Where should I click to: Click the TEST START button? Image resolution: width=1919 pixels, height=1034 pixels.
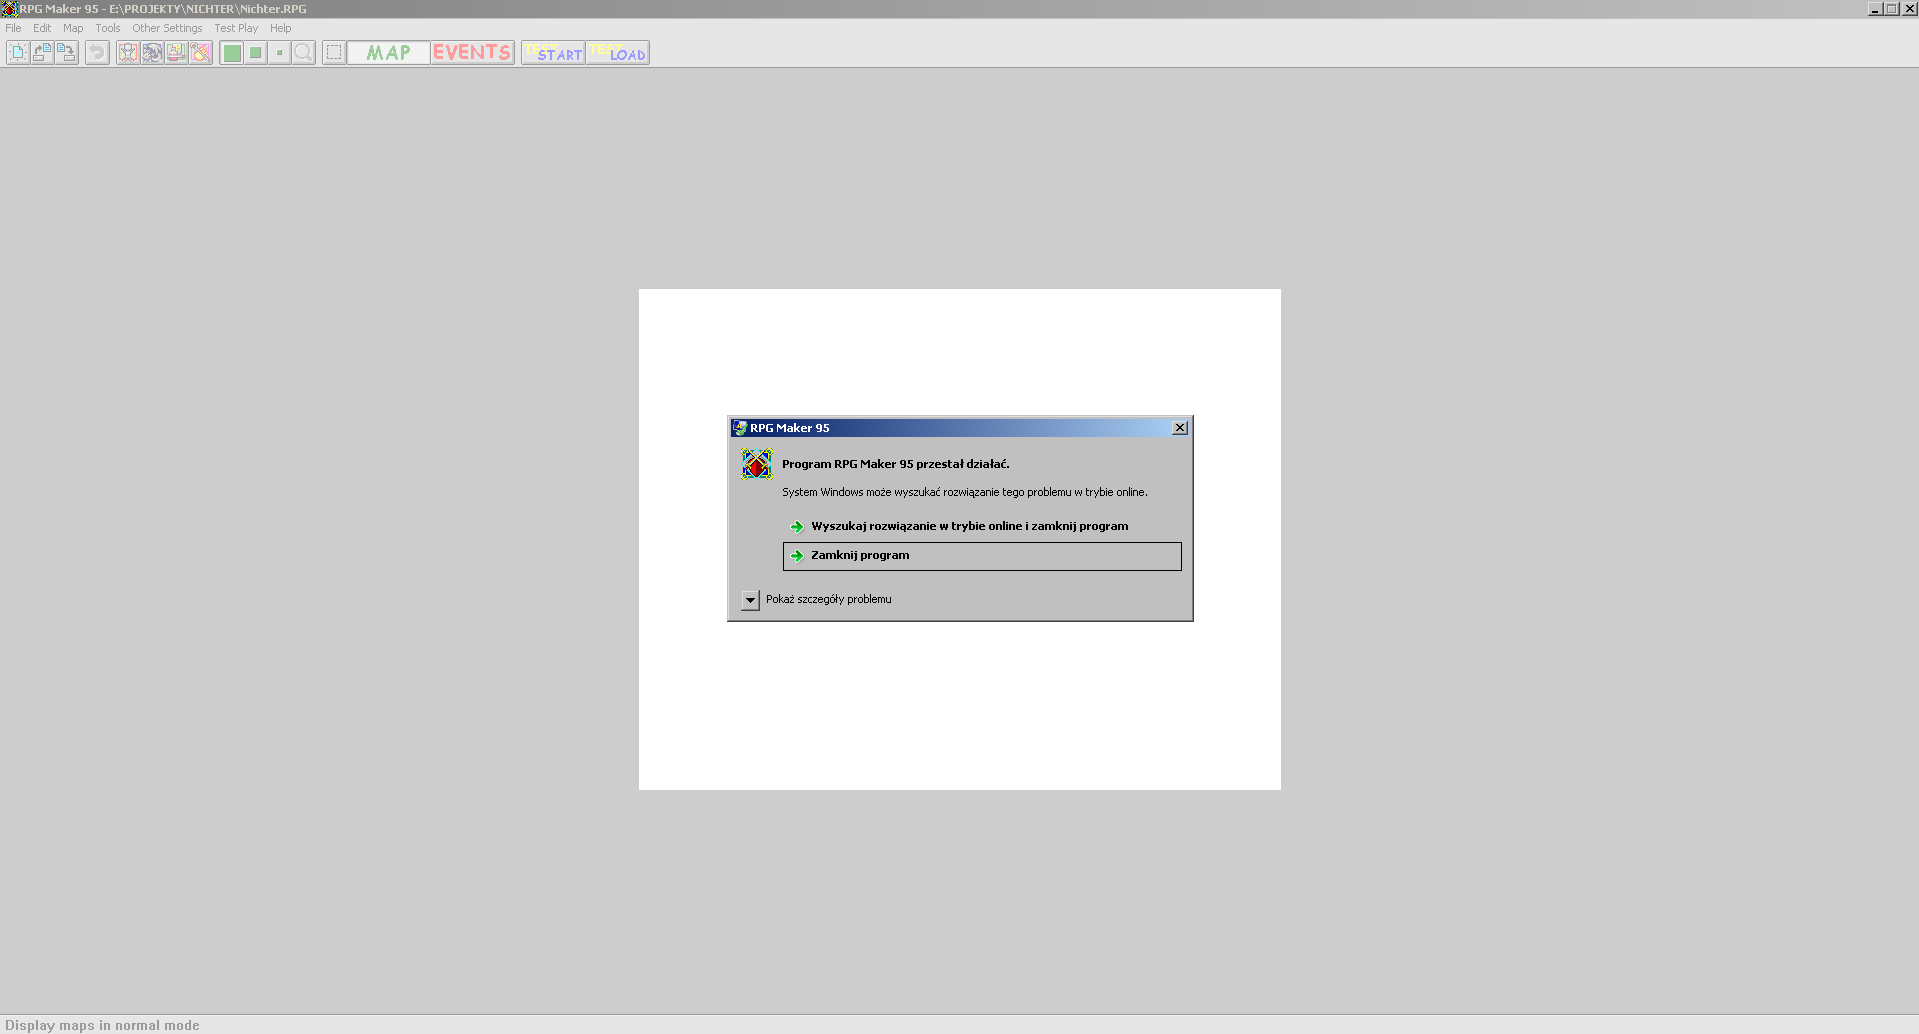tap(553, 53)
